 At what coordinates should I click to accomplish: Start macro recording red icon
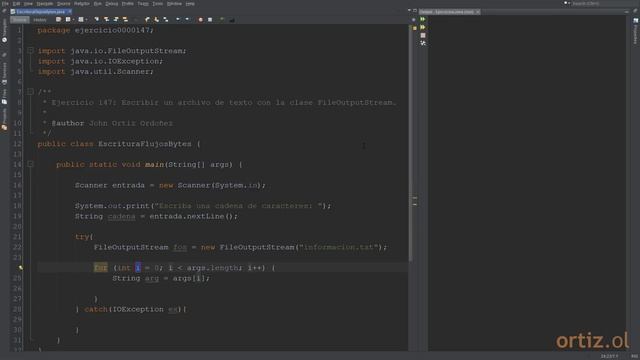click(200, 20)
